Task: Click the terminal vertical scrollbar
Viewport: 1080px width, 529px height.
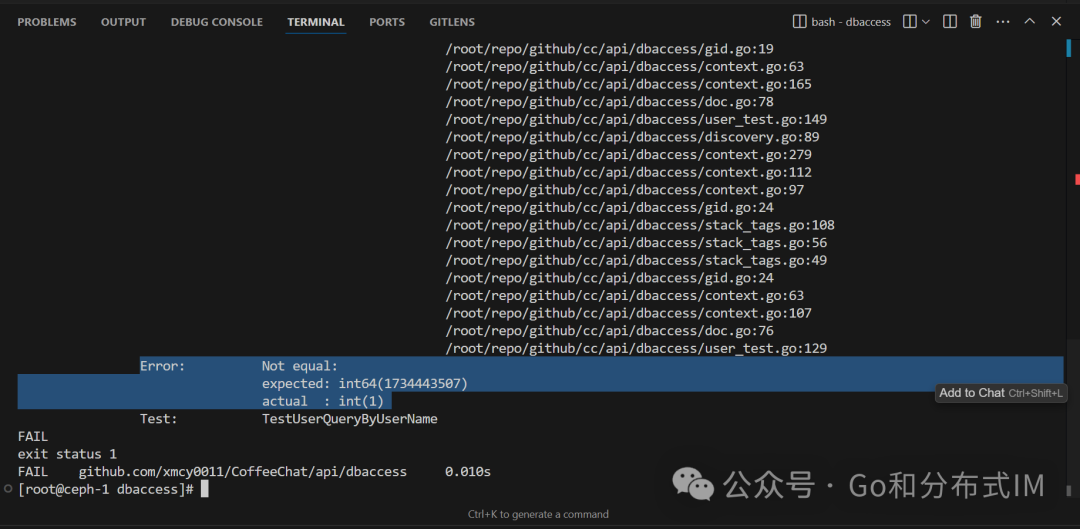Action: click(x=1068, y=200)
